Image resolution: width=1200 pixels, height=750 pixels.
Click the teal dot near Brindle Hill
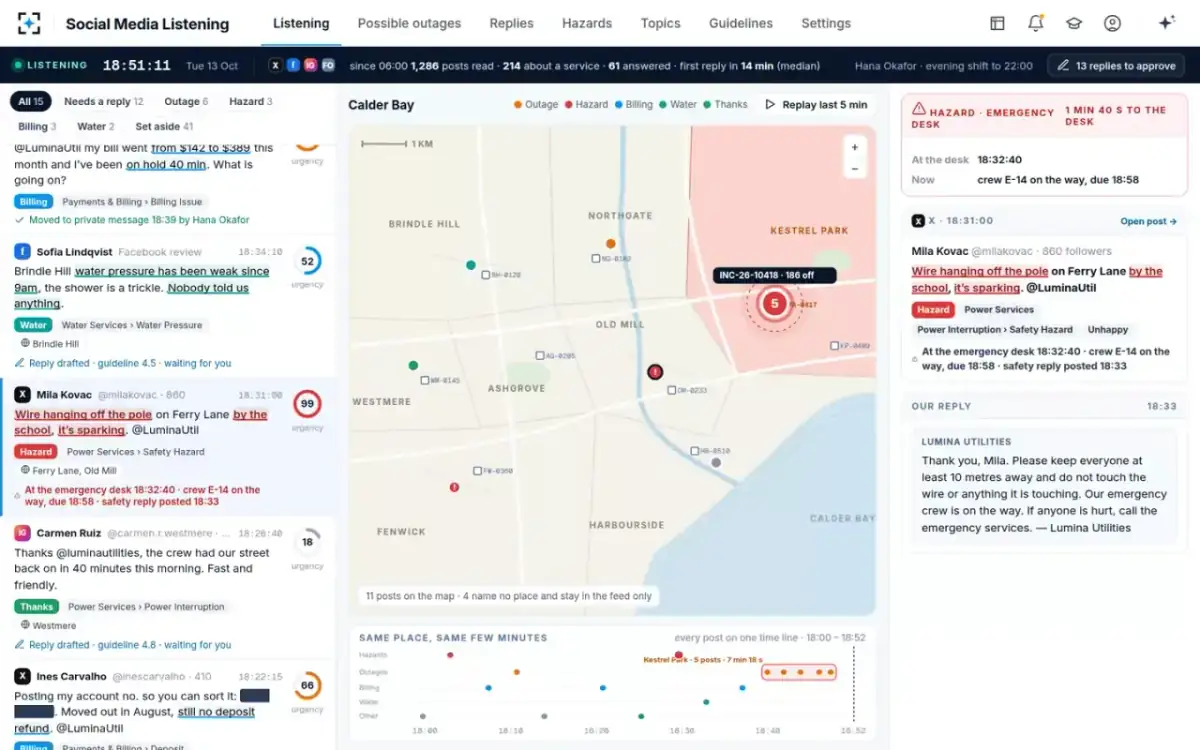click(x=471, y=265)
